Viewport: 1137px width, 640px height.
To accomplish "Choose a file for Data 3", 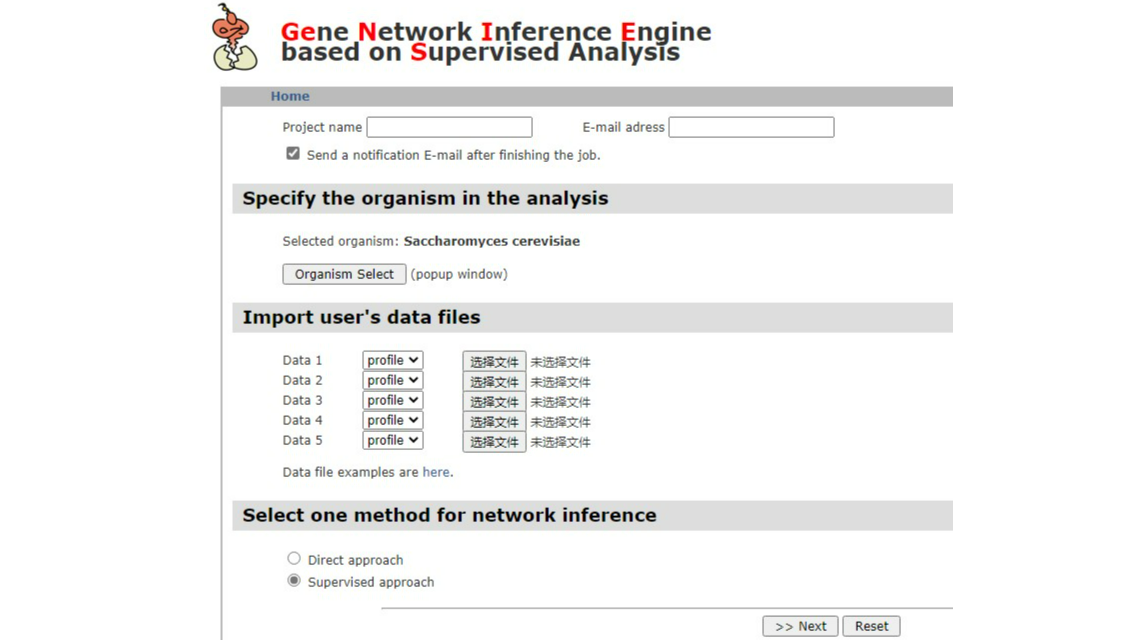I will (x=494, y=402).
